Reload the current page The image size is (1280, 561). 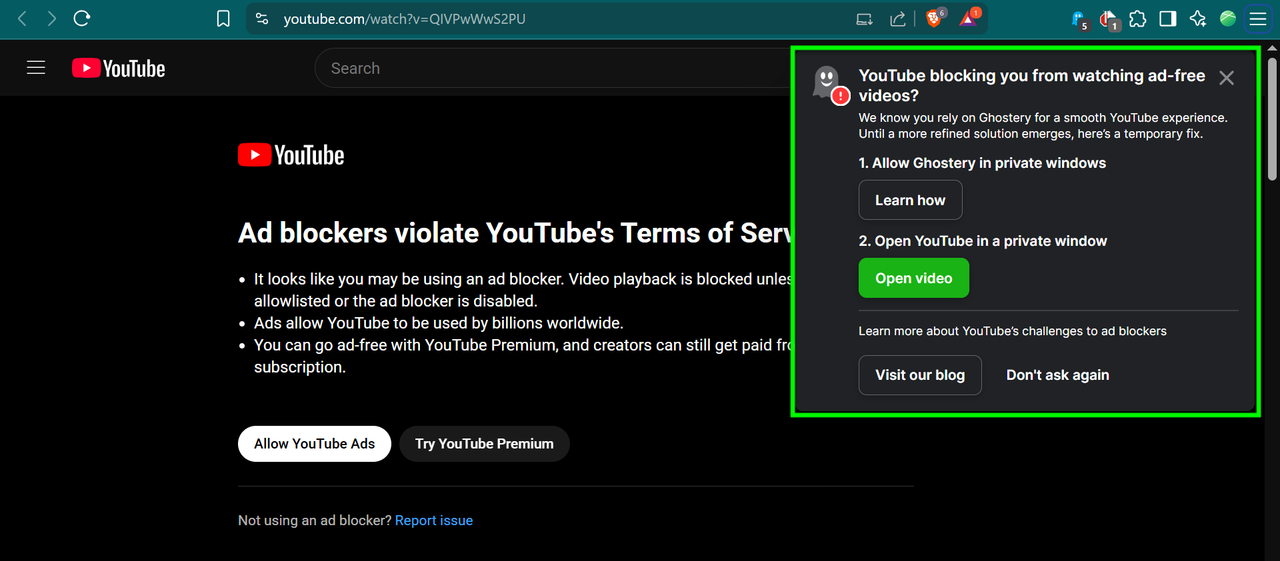point(83,18)
